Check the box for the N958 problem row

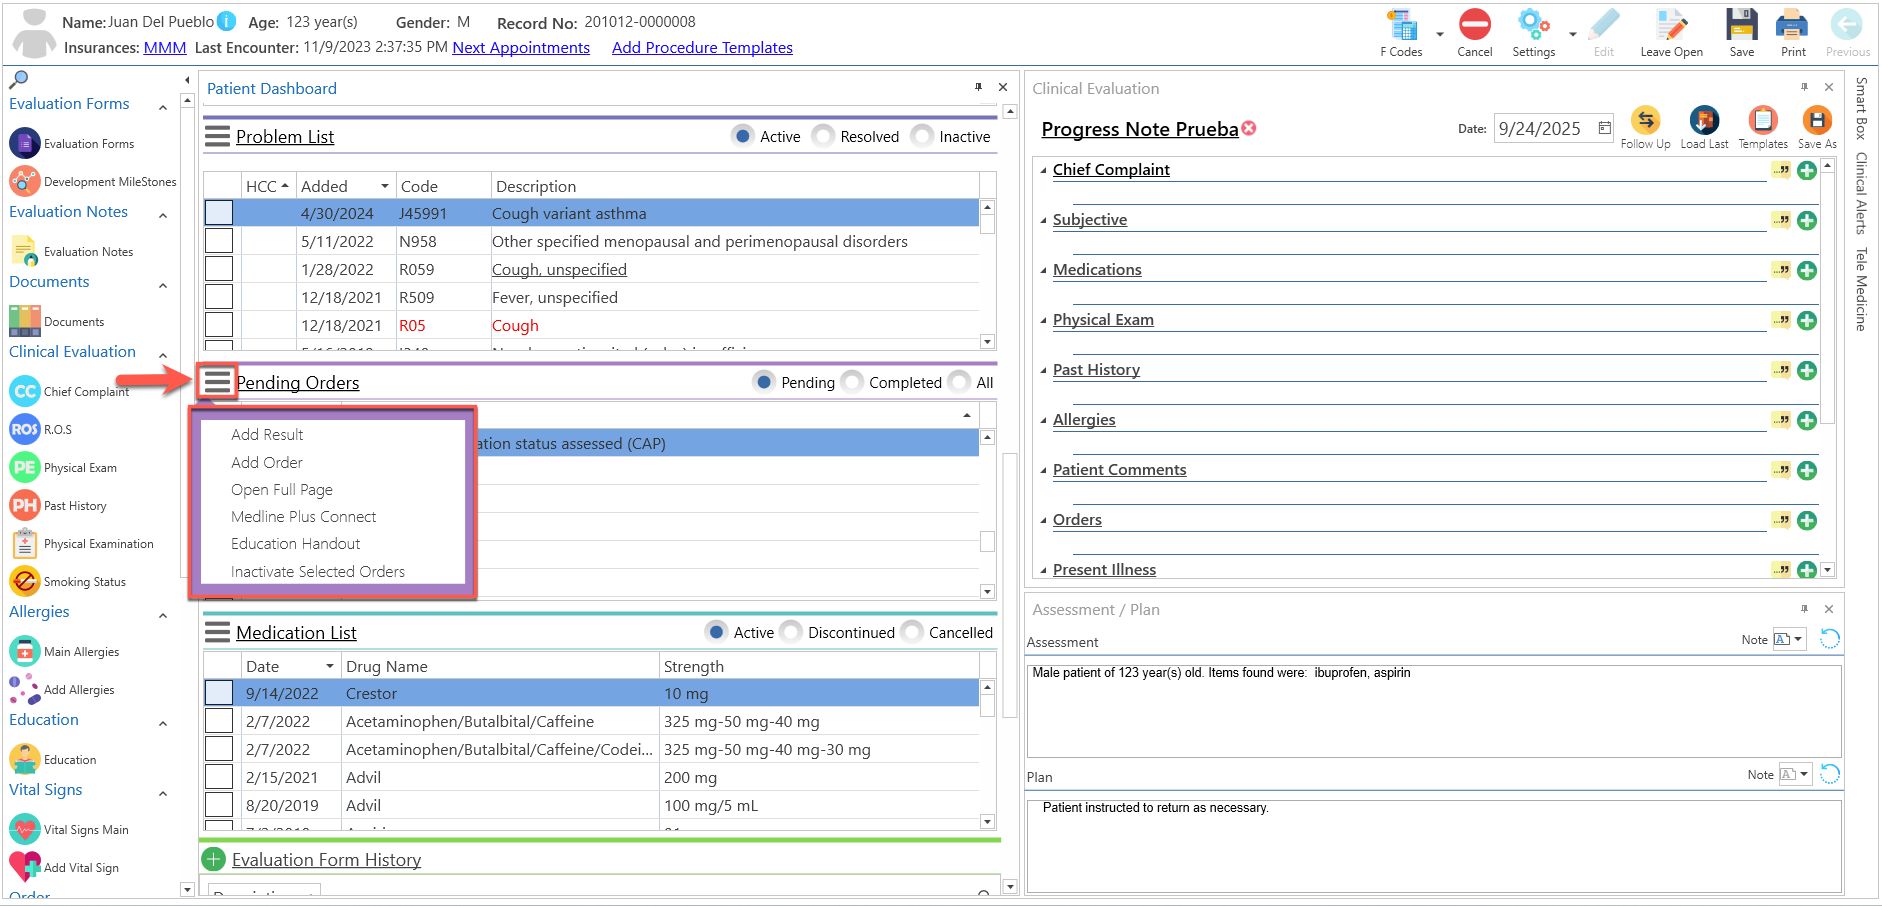click(219, 241)
